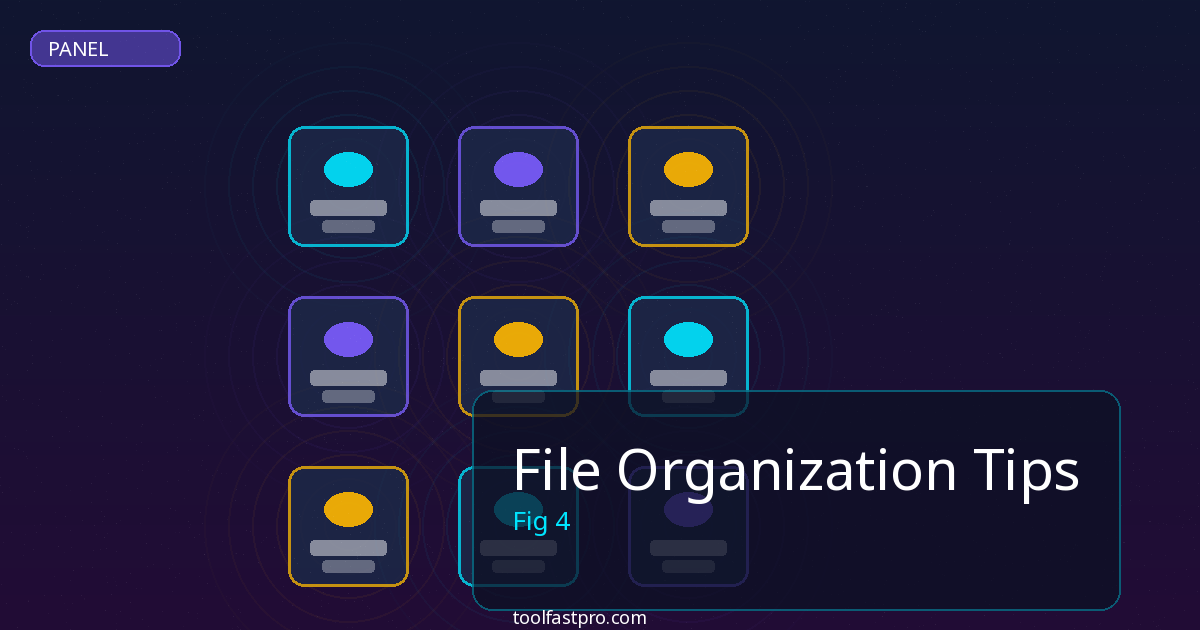Viewport: 1200px width, 630px height.
Task: Click the PANEL button
Action: (105, 49)
